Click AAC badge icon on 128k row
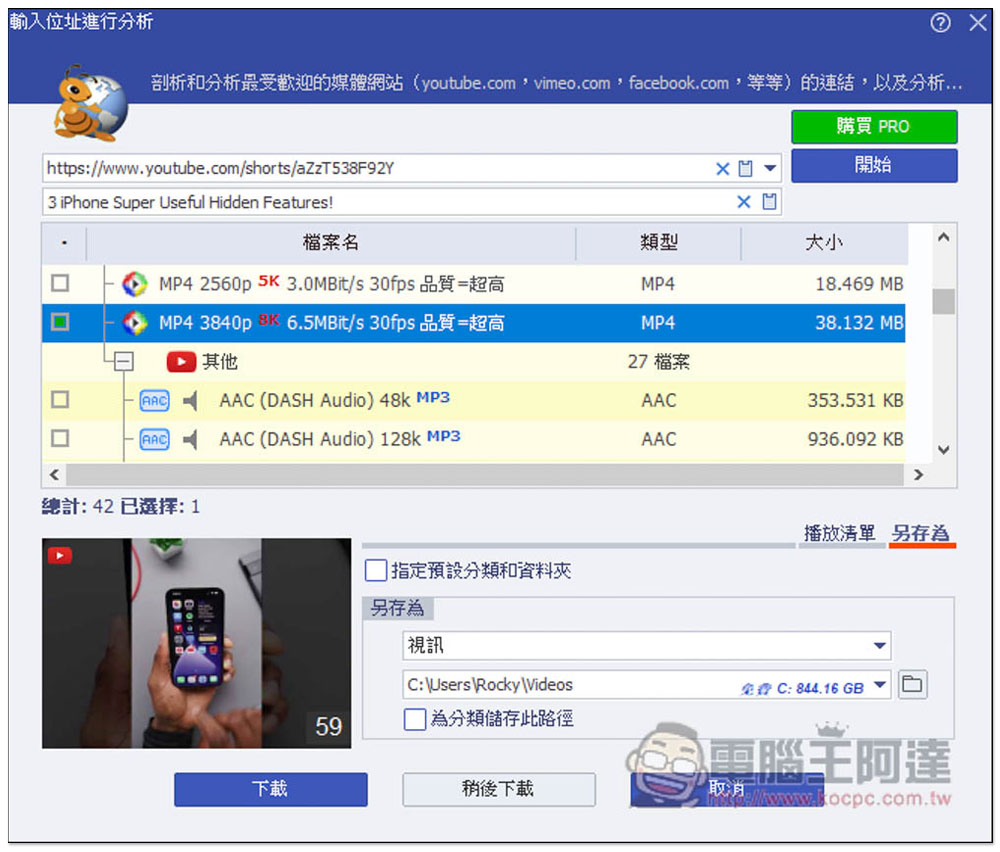 (154, 439)
